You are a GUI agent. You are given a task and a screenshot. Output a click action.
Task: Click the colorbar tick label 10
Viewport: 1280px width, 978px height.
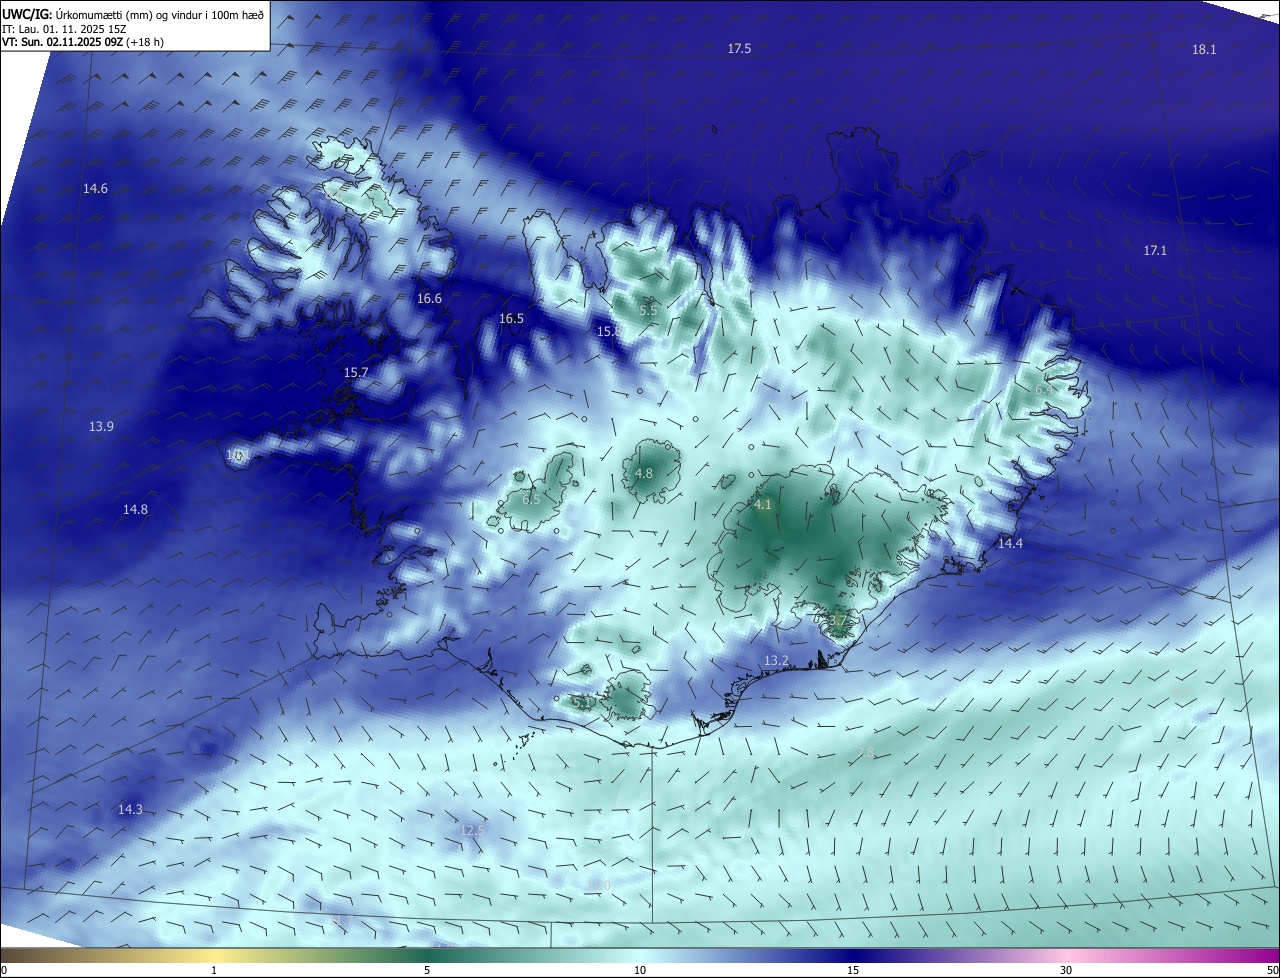640,971
